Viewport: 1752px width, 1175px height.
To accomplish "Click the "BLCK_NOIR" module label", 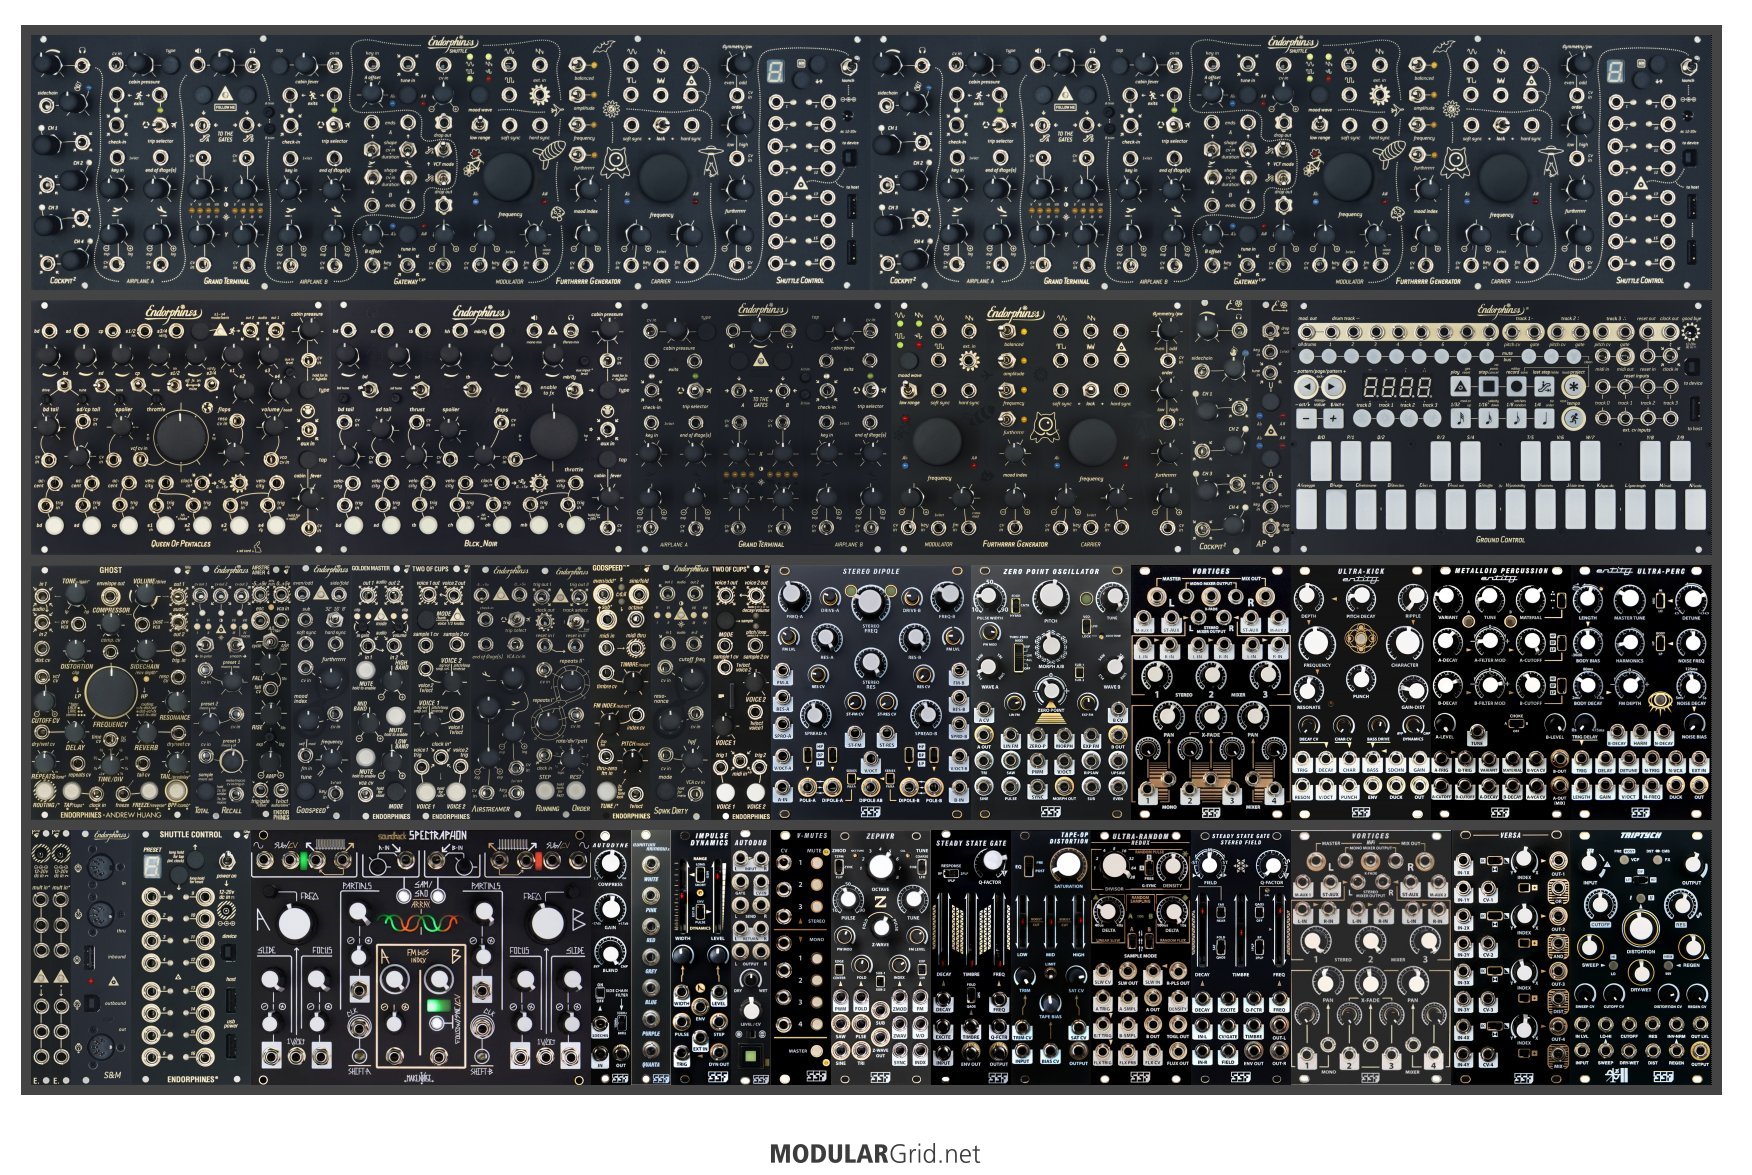I will click(481, 544).
